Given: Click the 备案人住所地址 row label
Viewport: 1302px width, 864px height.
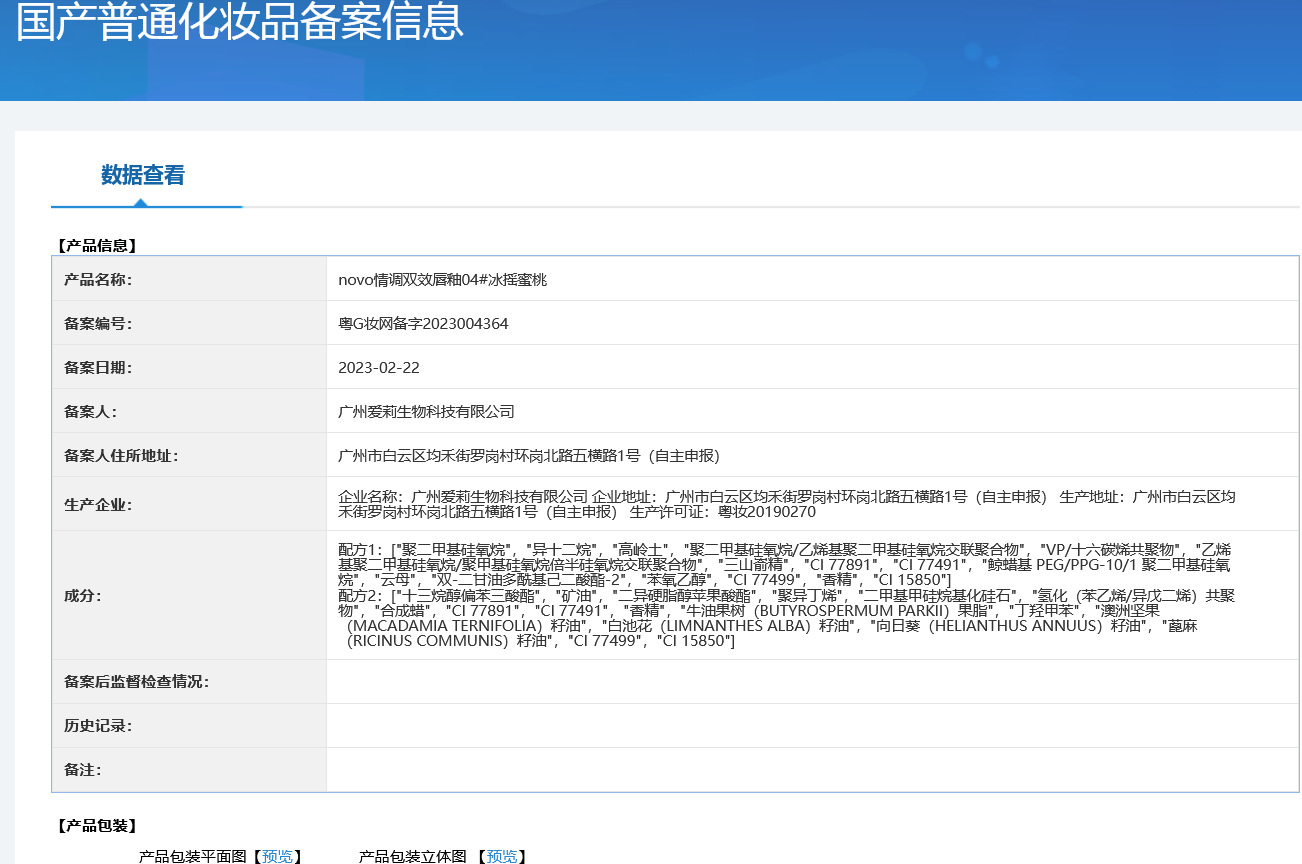Looking at the screenshot, I should pyautogui.click(x=121, y=456).
